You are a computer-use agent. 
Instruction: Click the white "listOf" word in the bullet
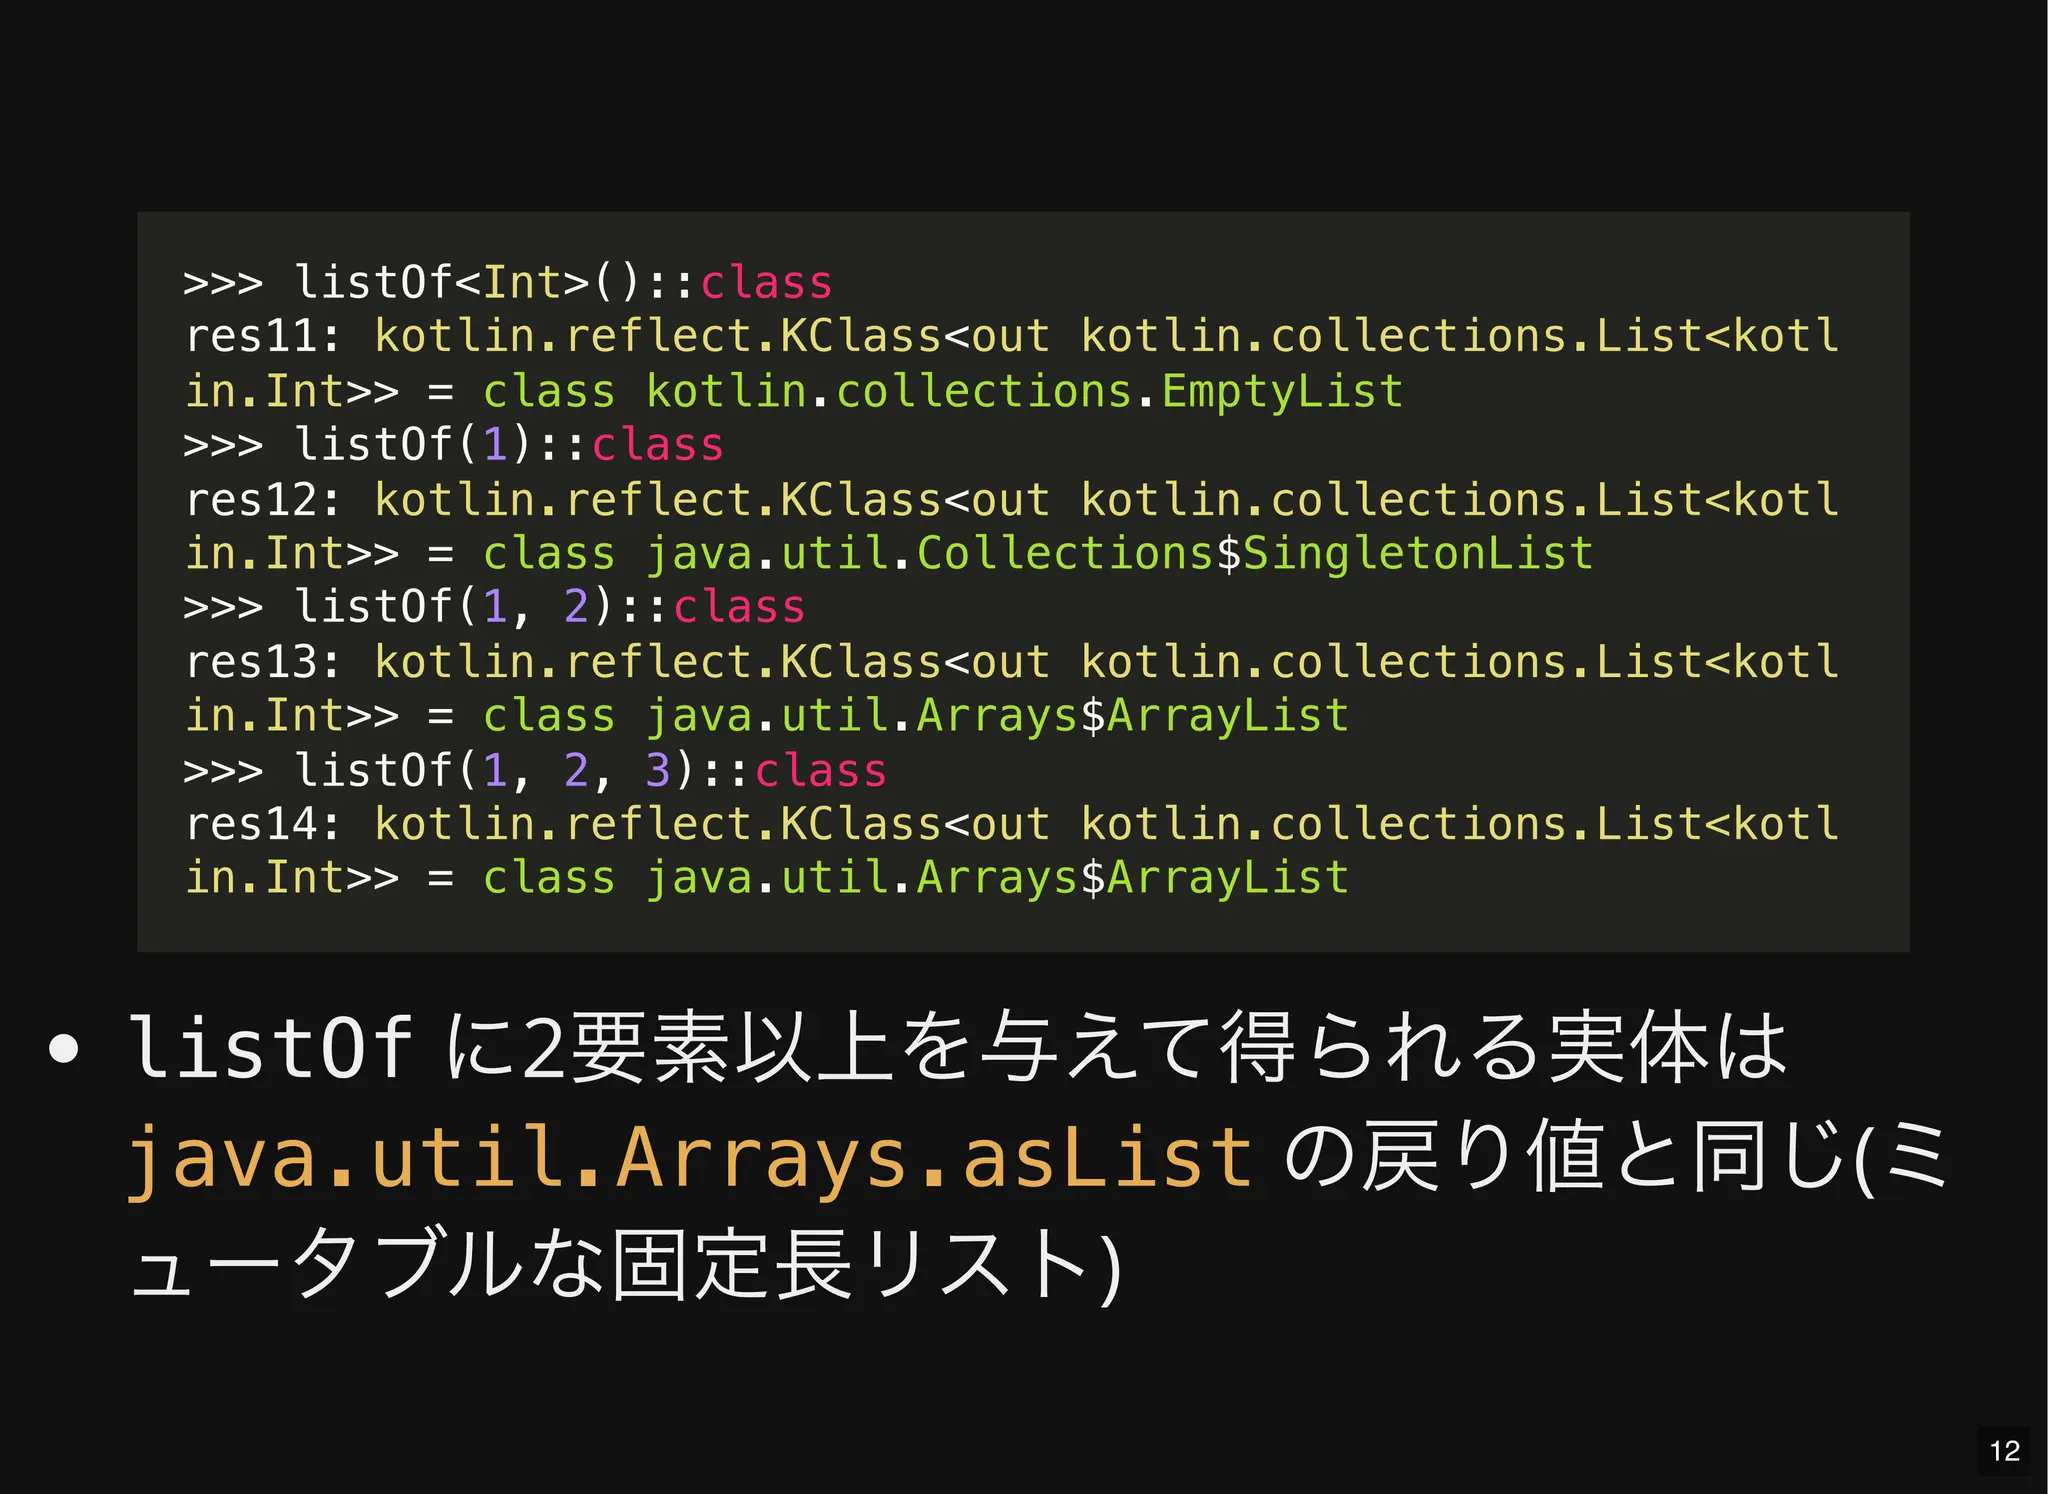click(x=270, y=1047)
